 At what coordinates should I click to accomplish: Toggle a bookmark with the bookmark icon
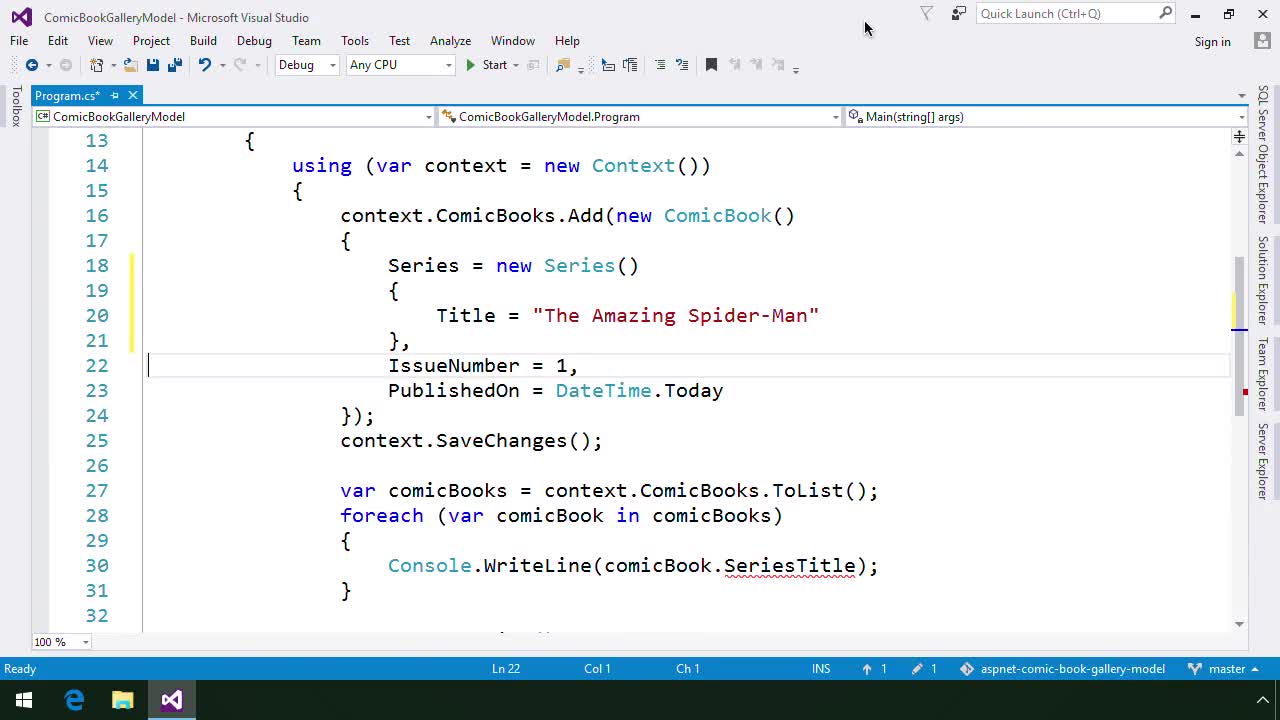click(711, 64)
